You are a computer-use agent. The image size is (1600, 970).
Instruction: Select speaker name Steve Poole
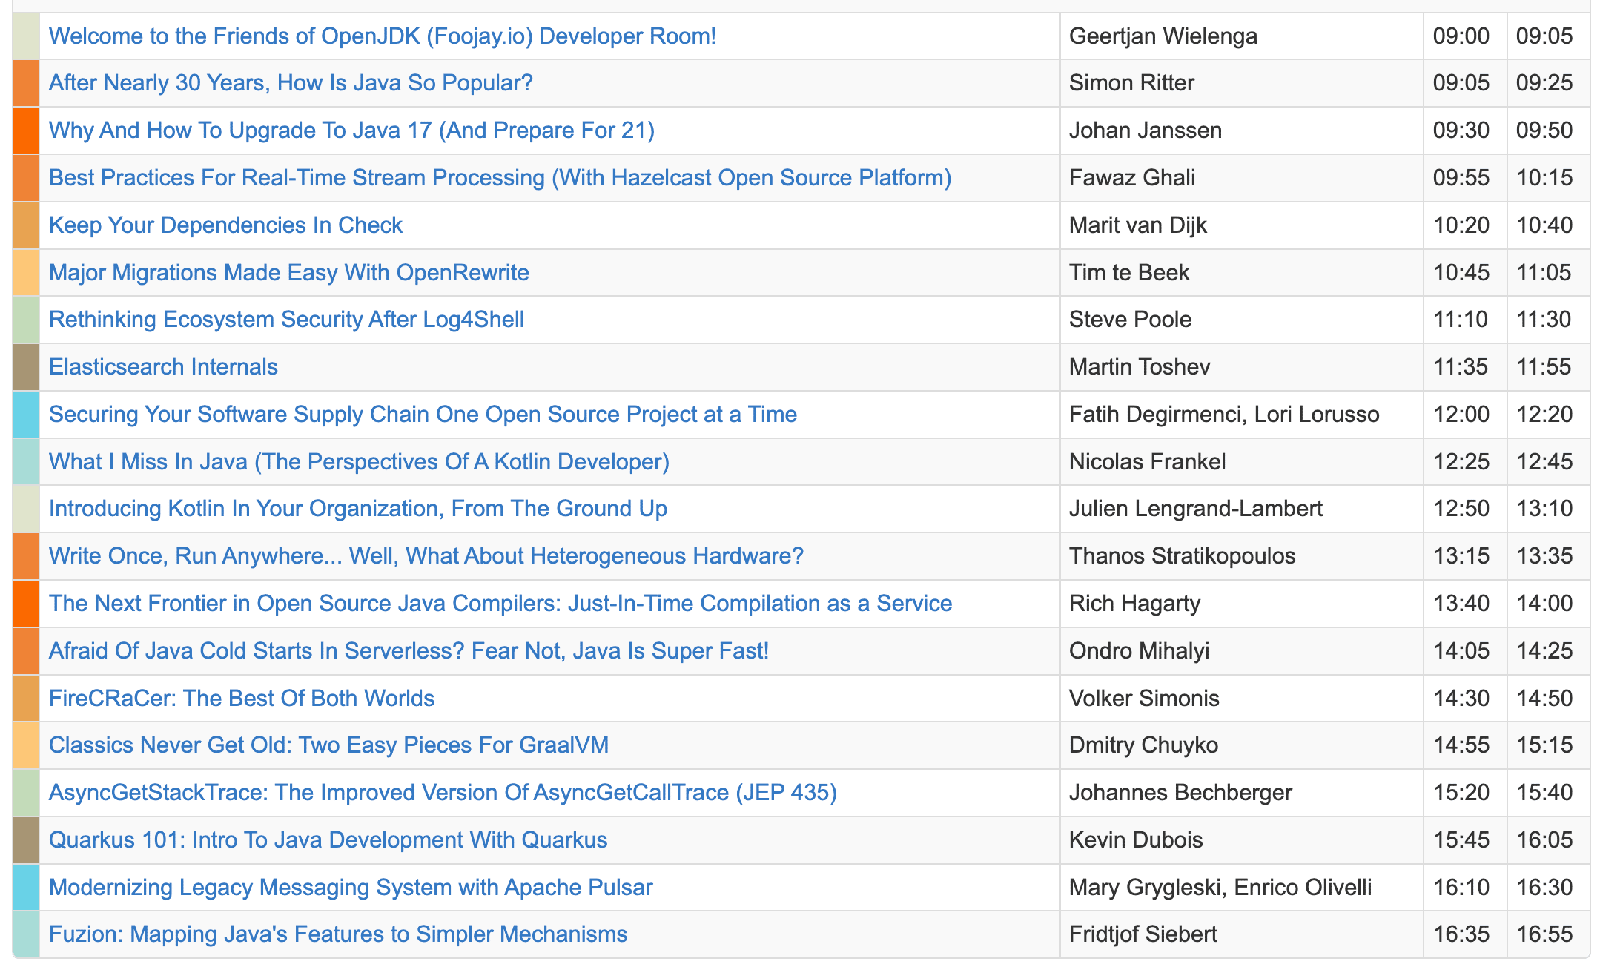click(1130, 320)
